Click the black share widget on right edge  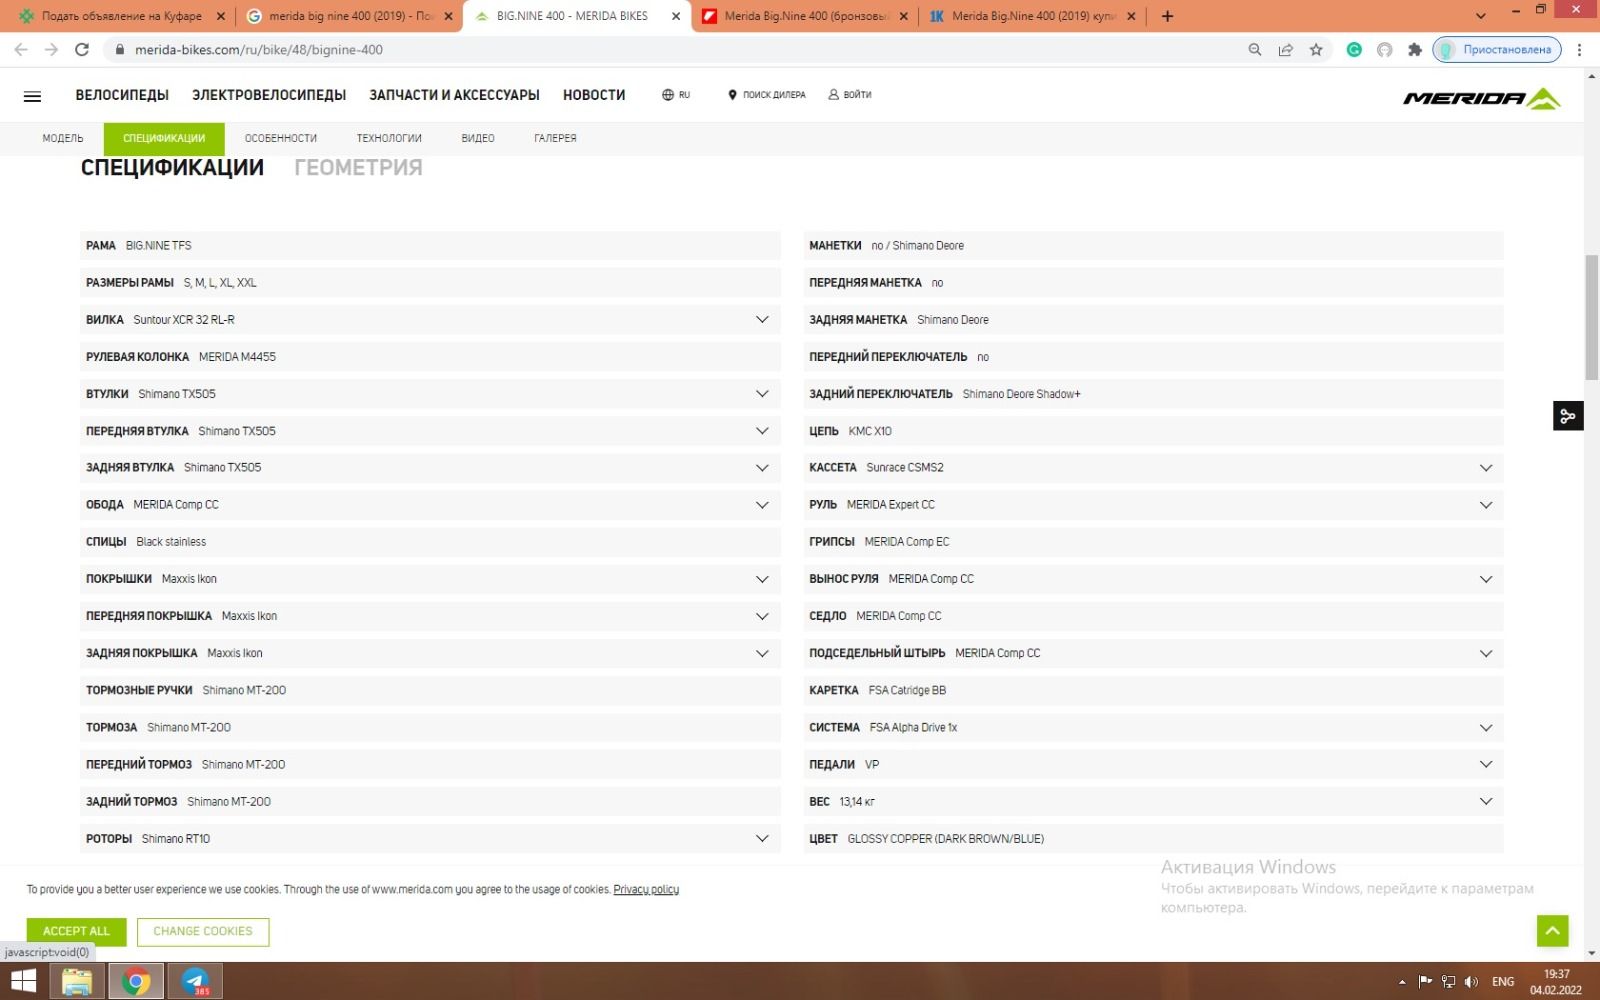click(x=1568, y=415)
